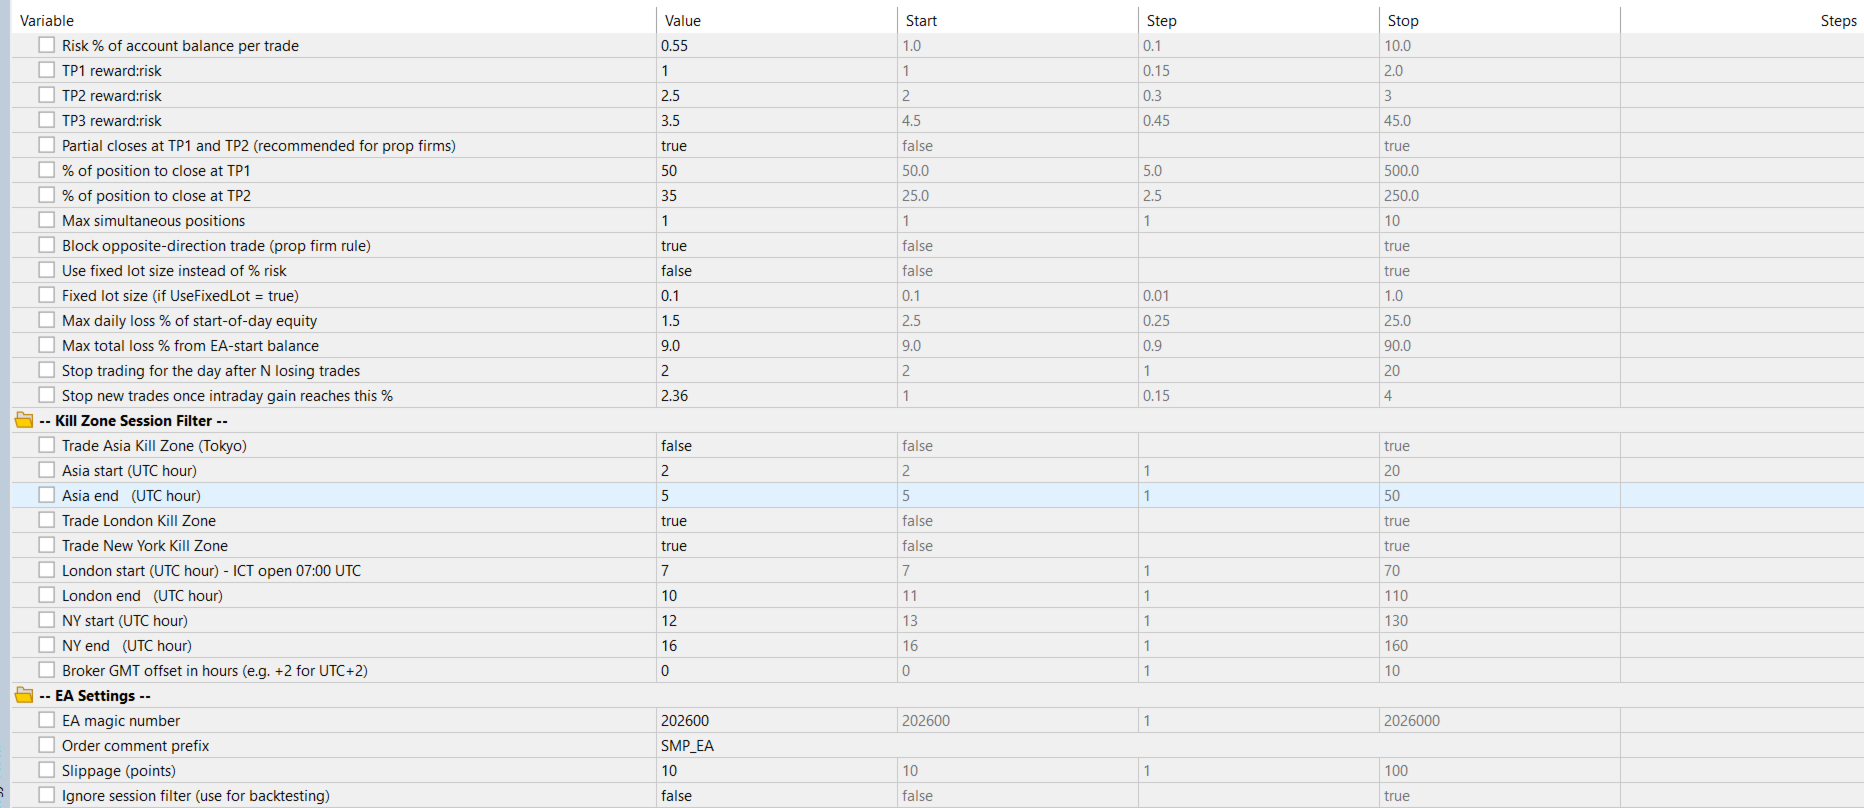Open the Ignore session filter value dropdown
This screenshot has height=808, width=1864.
click(777, 796)
